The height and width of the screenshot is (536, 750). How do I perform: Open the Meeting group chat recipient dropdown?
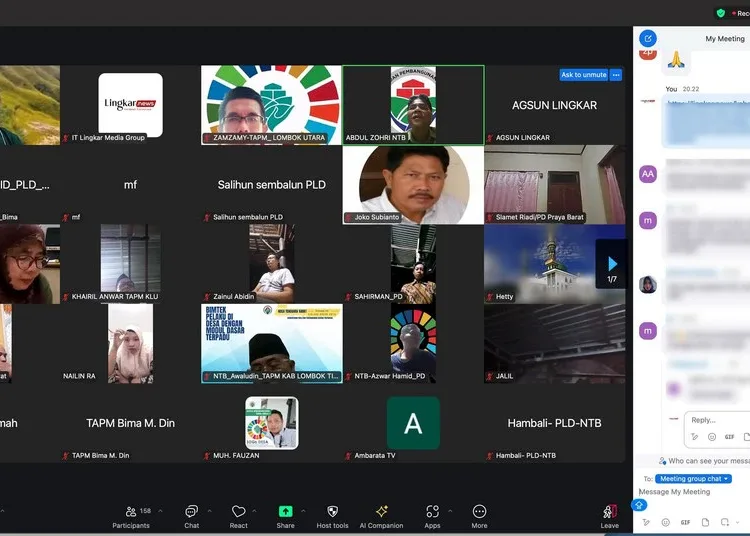point(693,479)
